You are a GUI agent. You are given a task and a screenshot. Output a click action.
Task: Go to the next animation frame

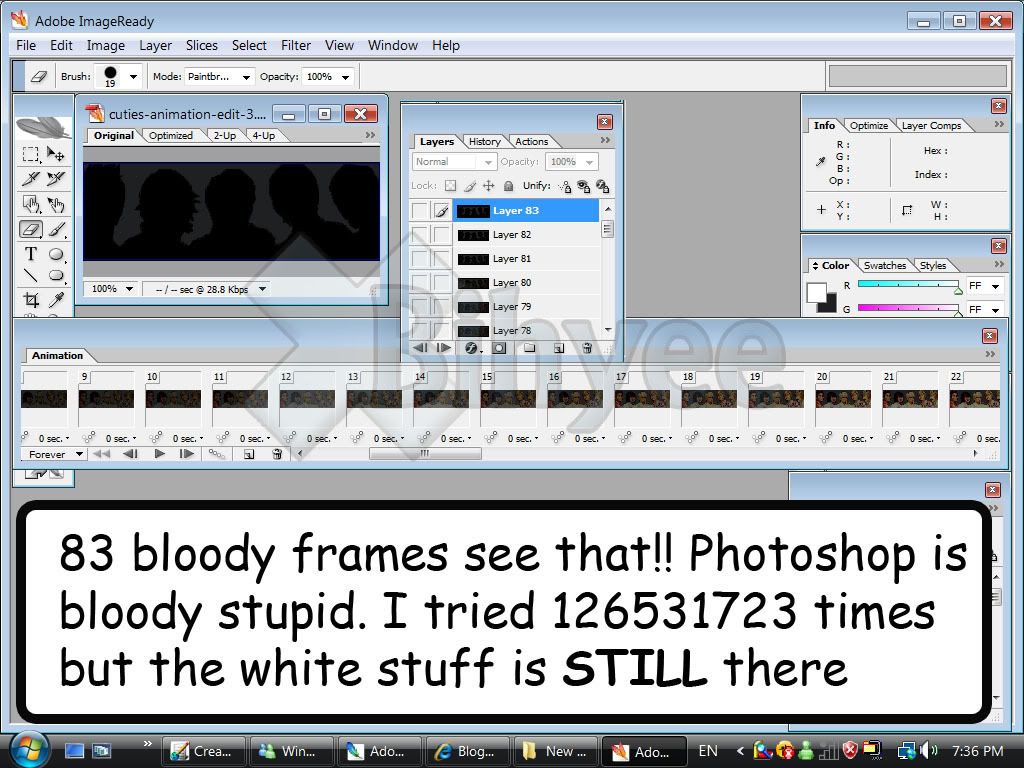(186, 454)
